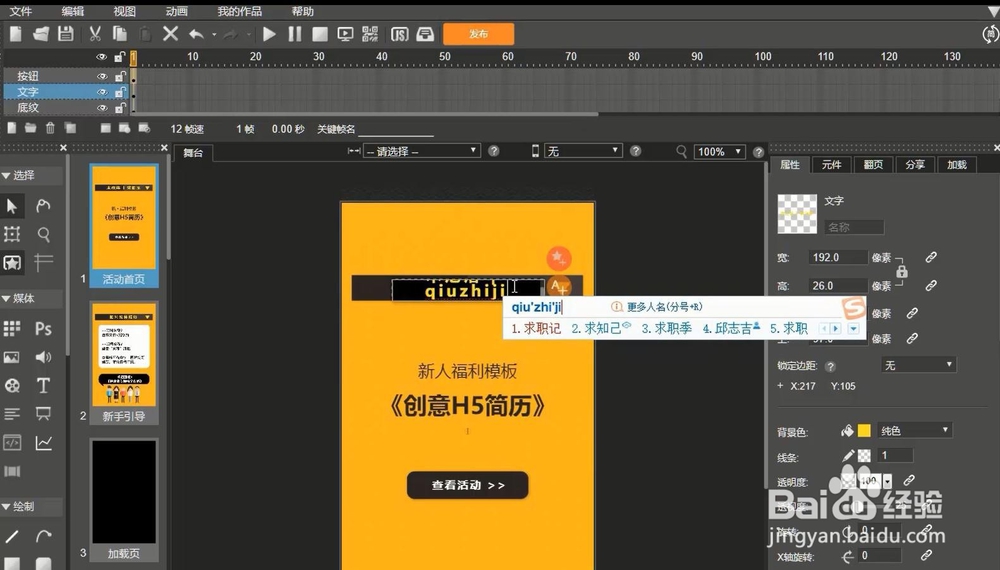1000x570 pixels.
Task: Switch to the 分享 tab
Action: [x=915, y=164]
